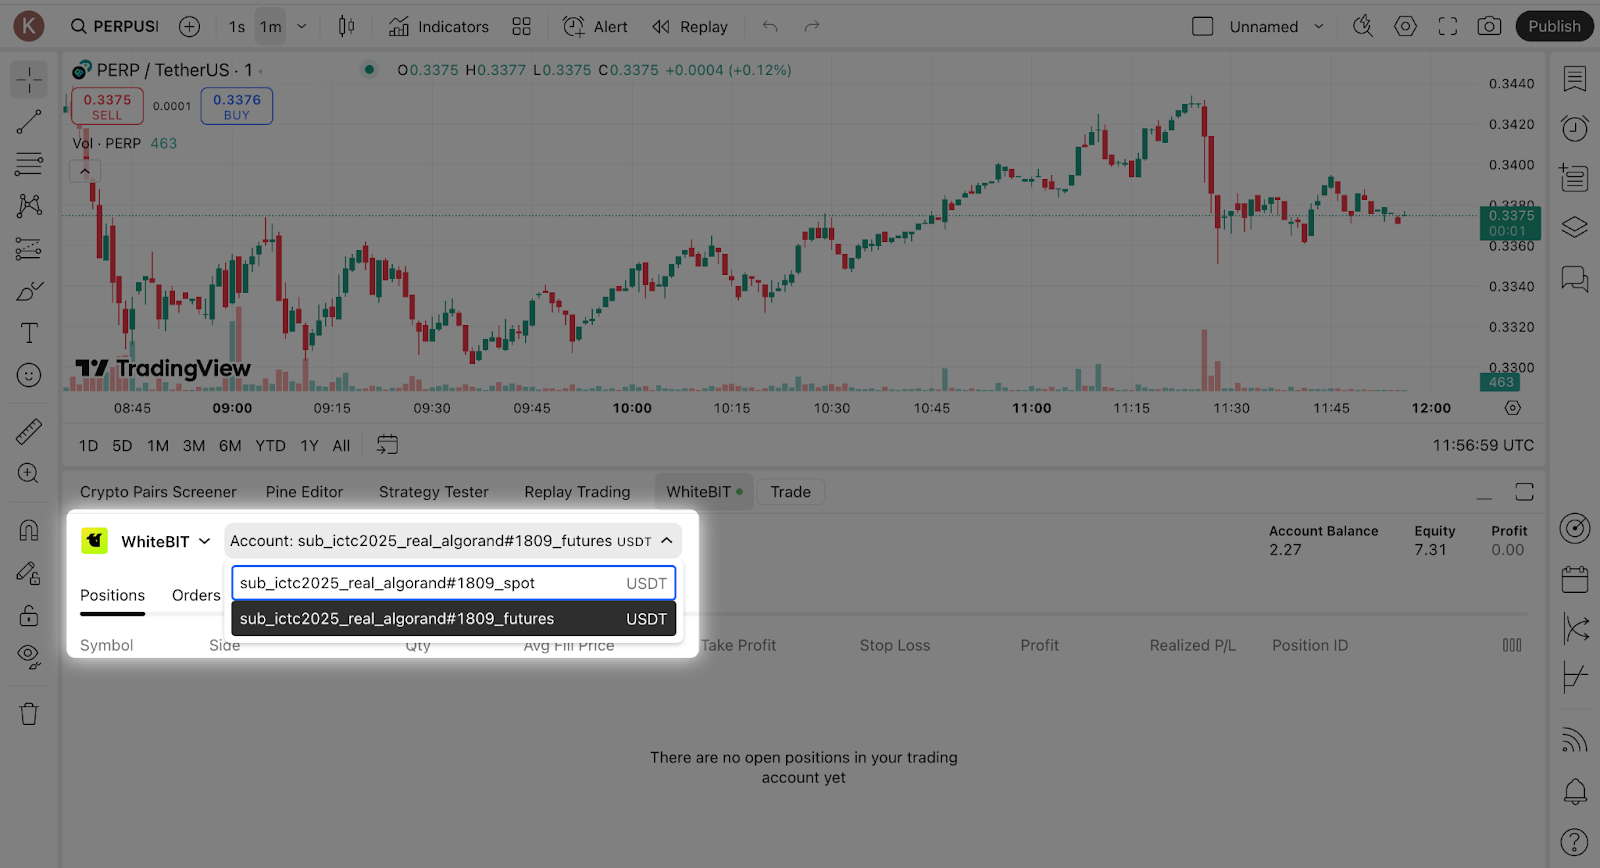Open the emoji icons tool
This screenshot has height=868, width=1600.
(x=29, y=375)
